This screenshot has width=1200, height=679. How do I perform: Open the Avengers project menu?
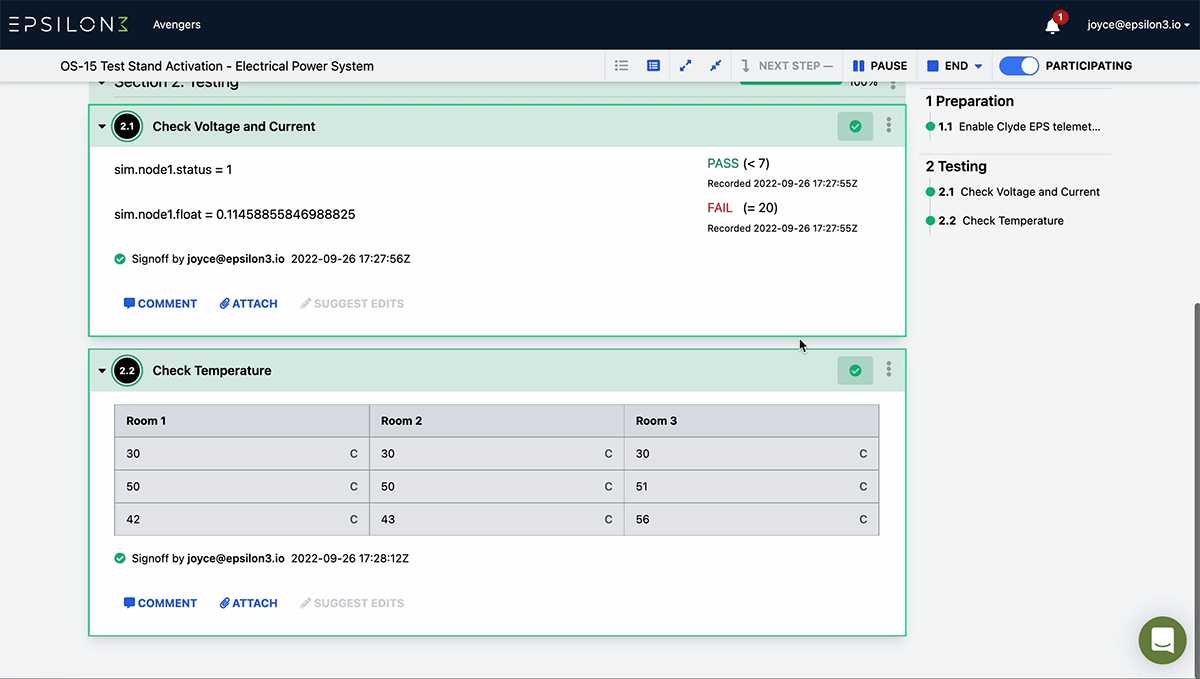click(176, 24)
